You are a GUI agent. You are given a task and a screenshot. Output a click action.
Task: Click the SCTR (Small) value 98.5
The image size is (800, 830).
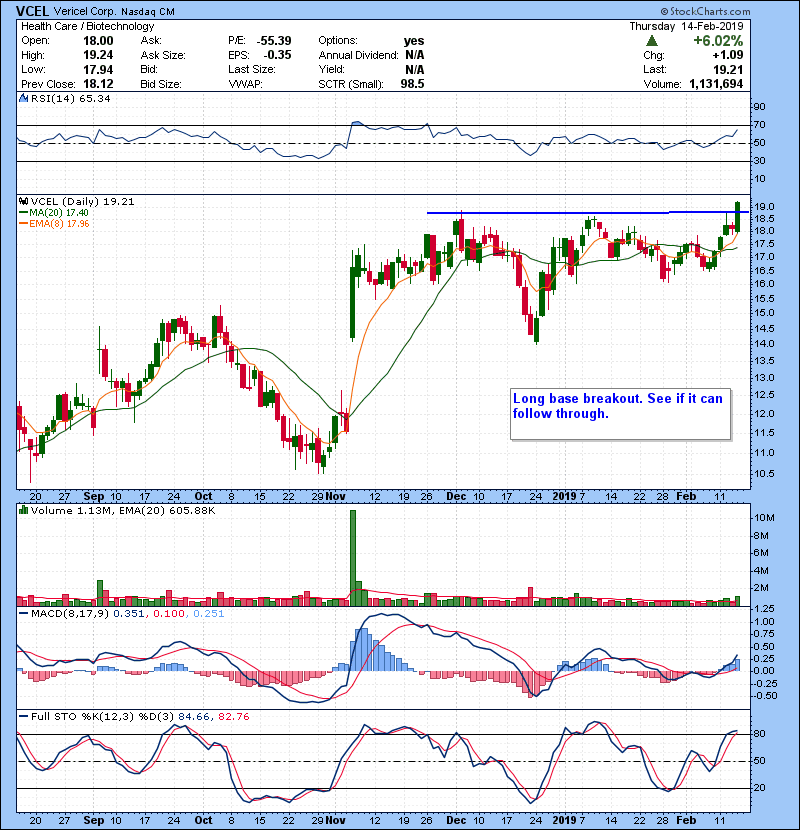412,84
